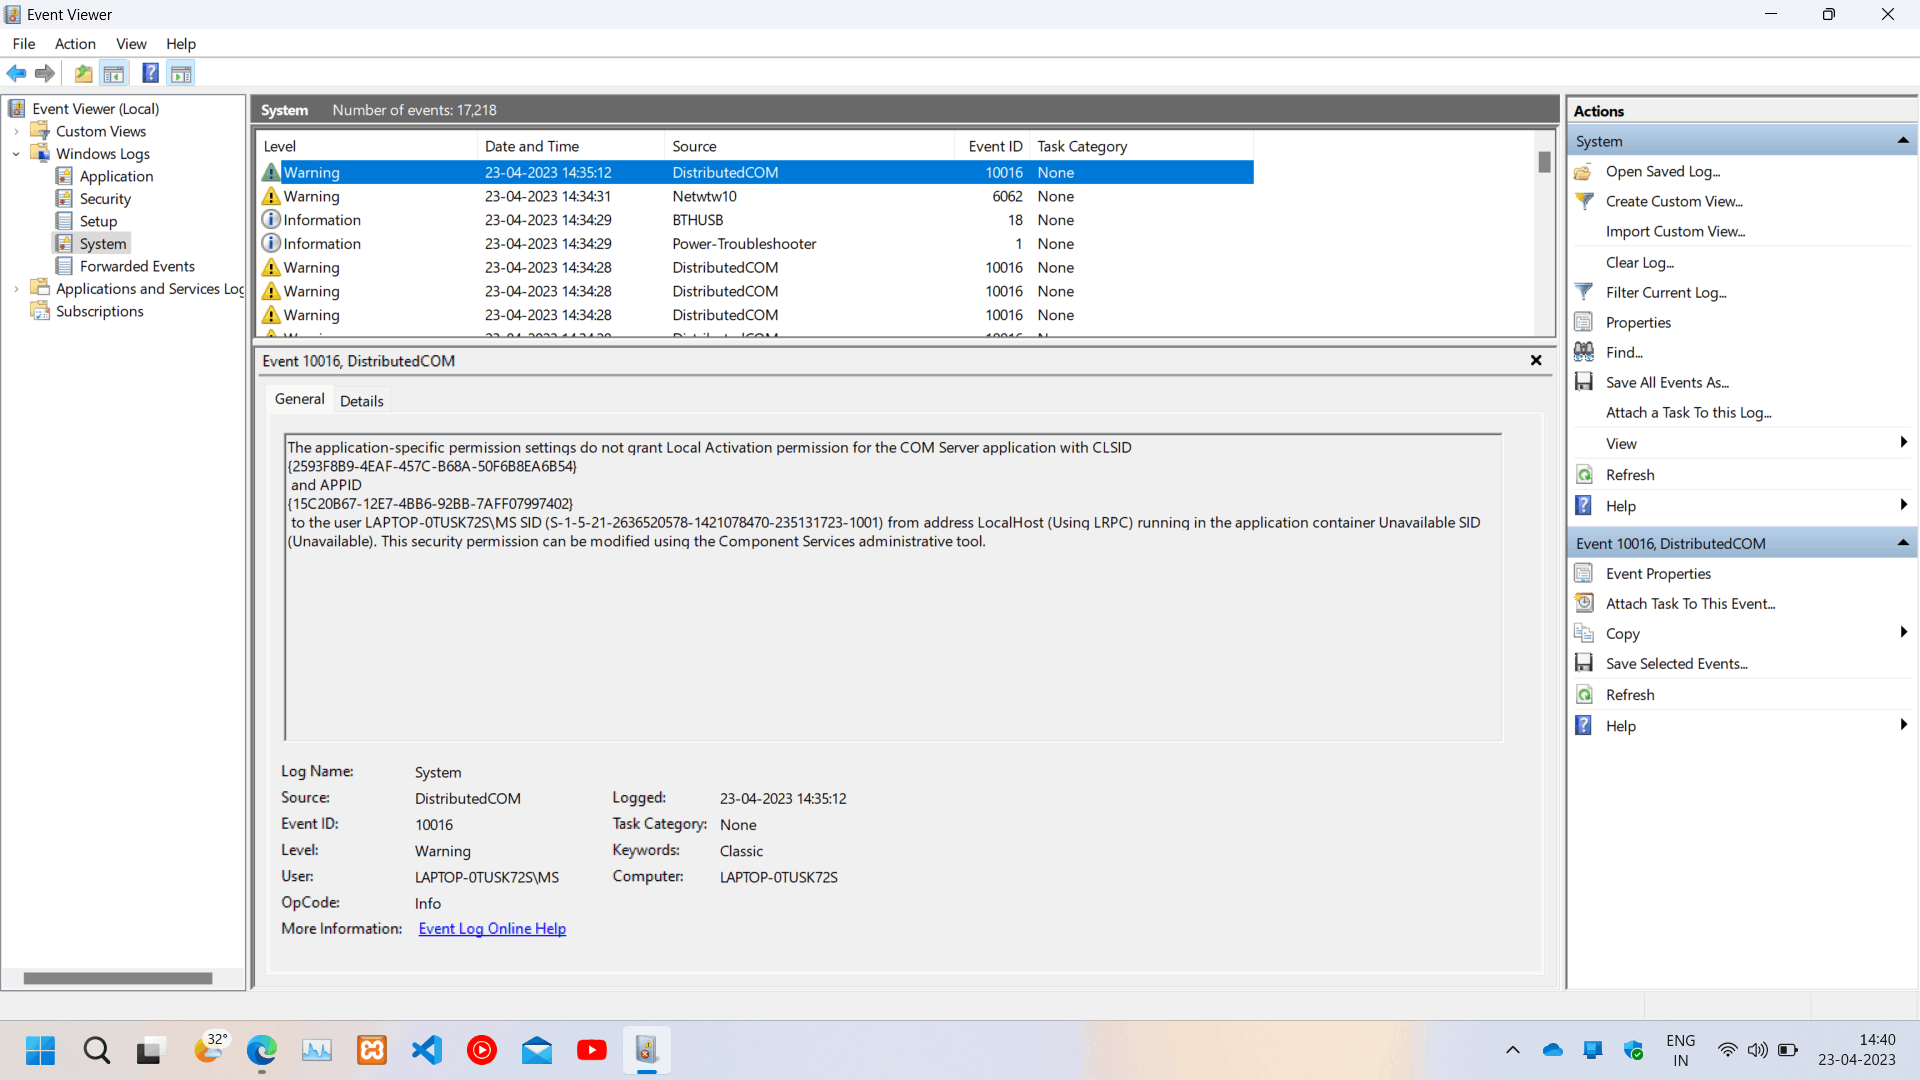Click the Show/Hide Console Tree toolbar icon

(x=114, y=73)
